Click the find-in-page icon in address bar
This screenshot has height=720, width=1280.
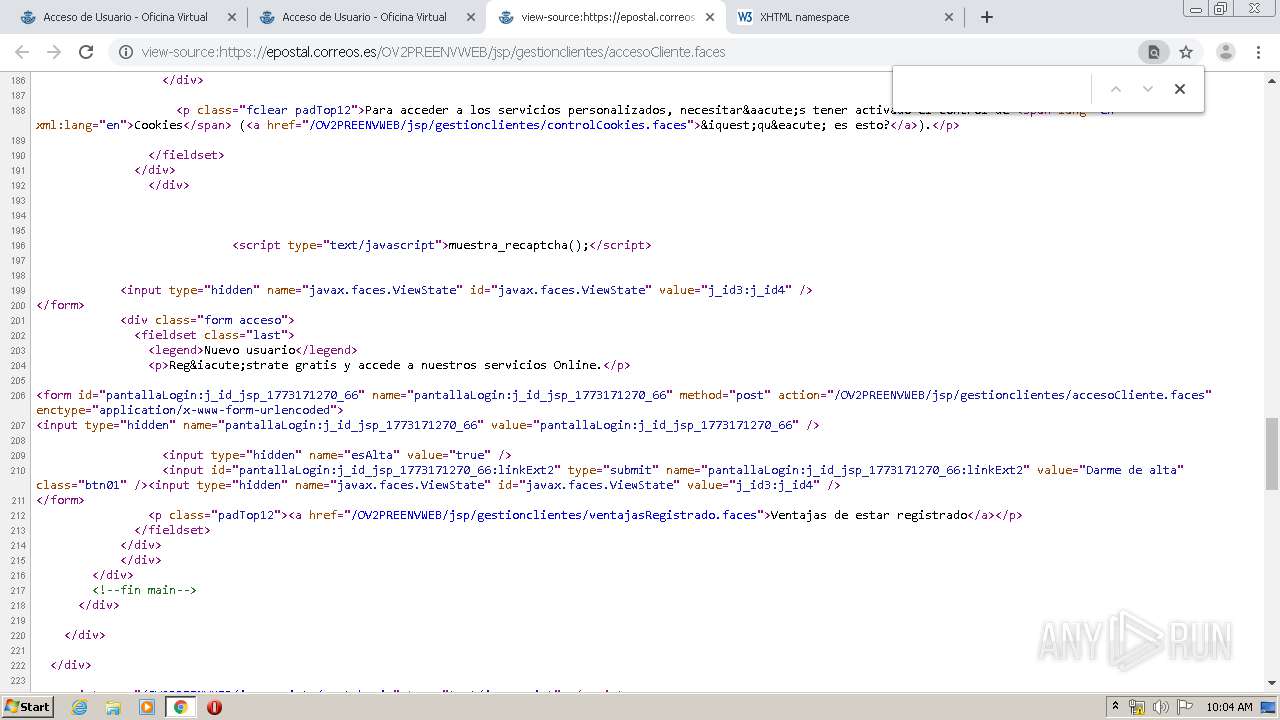point(1153,52)
